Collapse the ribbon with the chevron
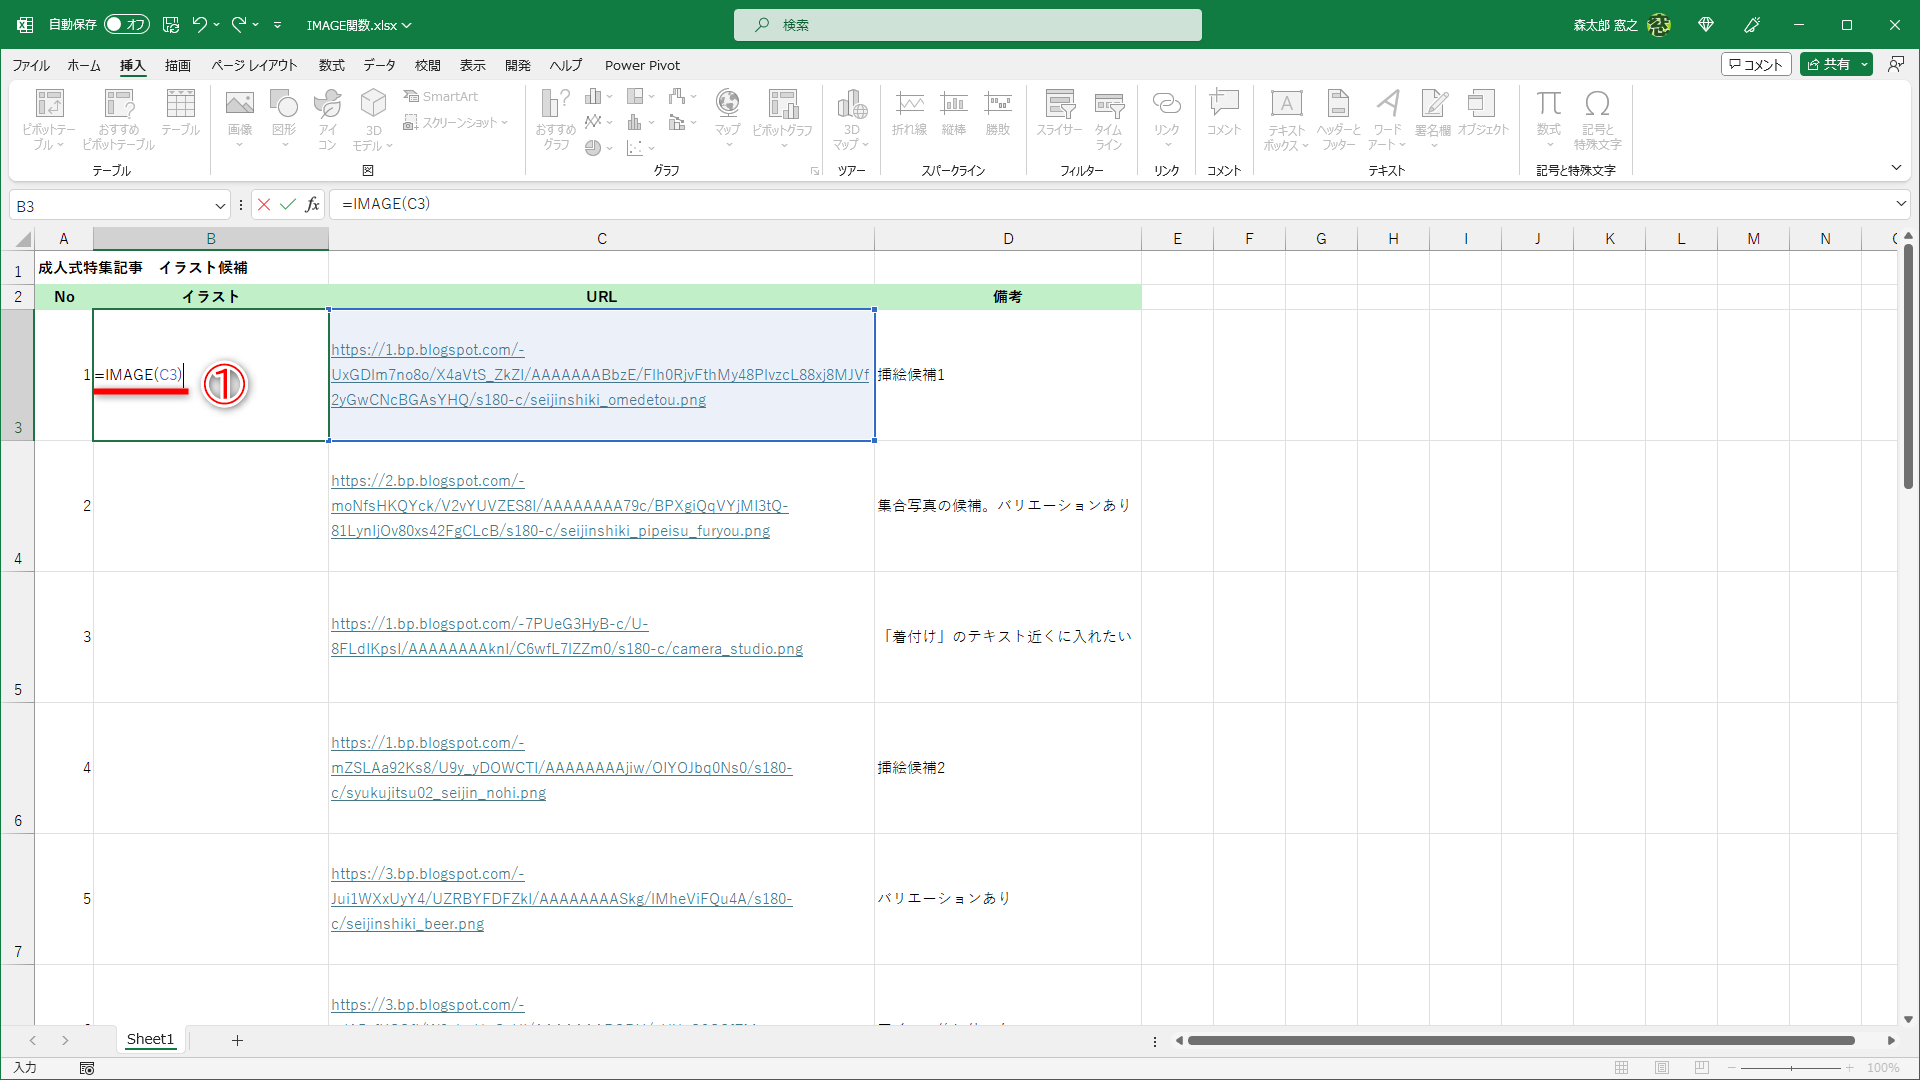Image resolution: width=1920 pixels, height=1080 pixels. [x=1897, y=167]
